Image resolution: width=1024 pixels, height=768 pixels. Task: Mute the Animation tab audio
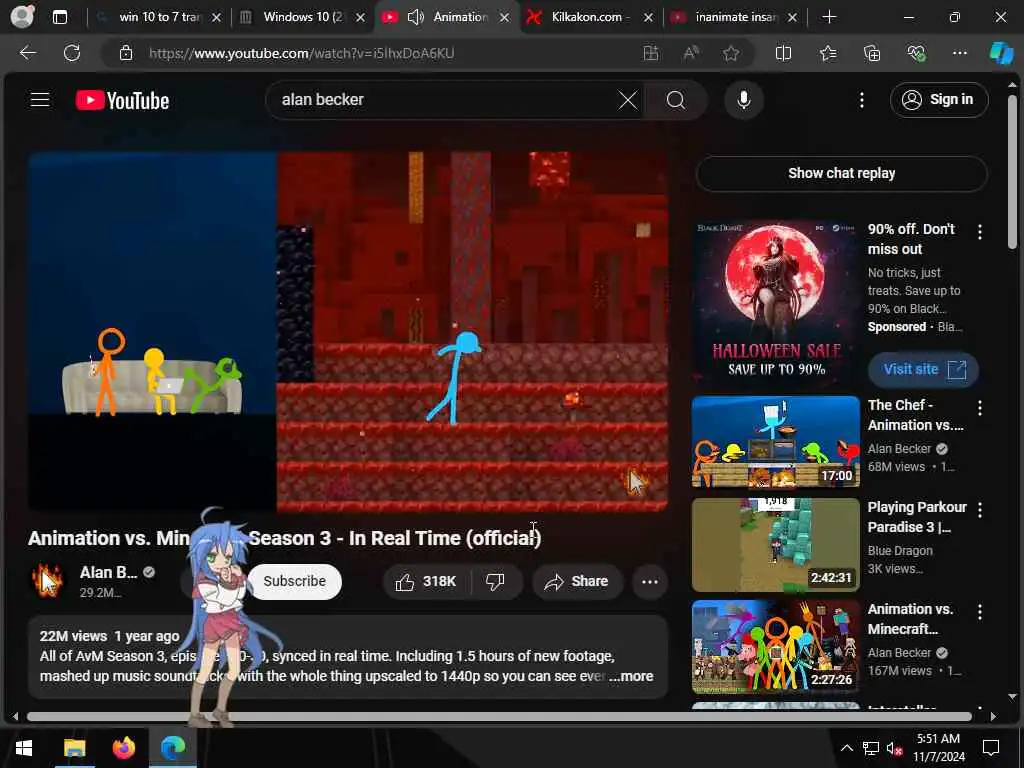pyautogui.click(x=415, y=17)
